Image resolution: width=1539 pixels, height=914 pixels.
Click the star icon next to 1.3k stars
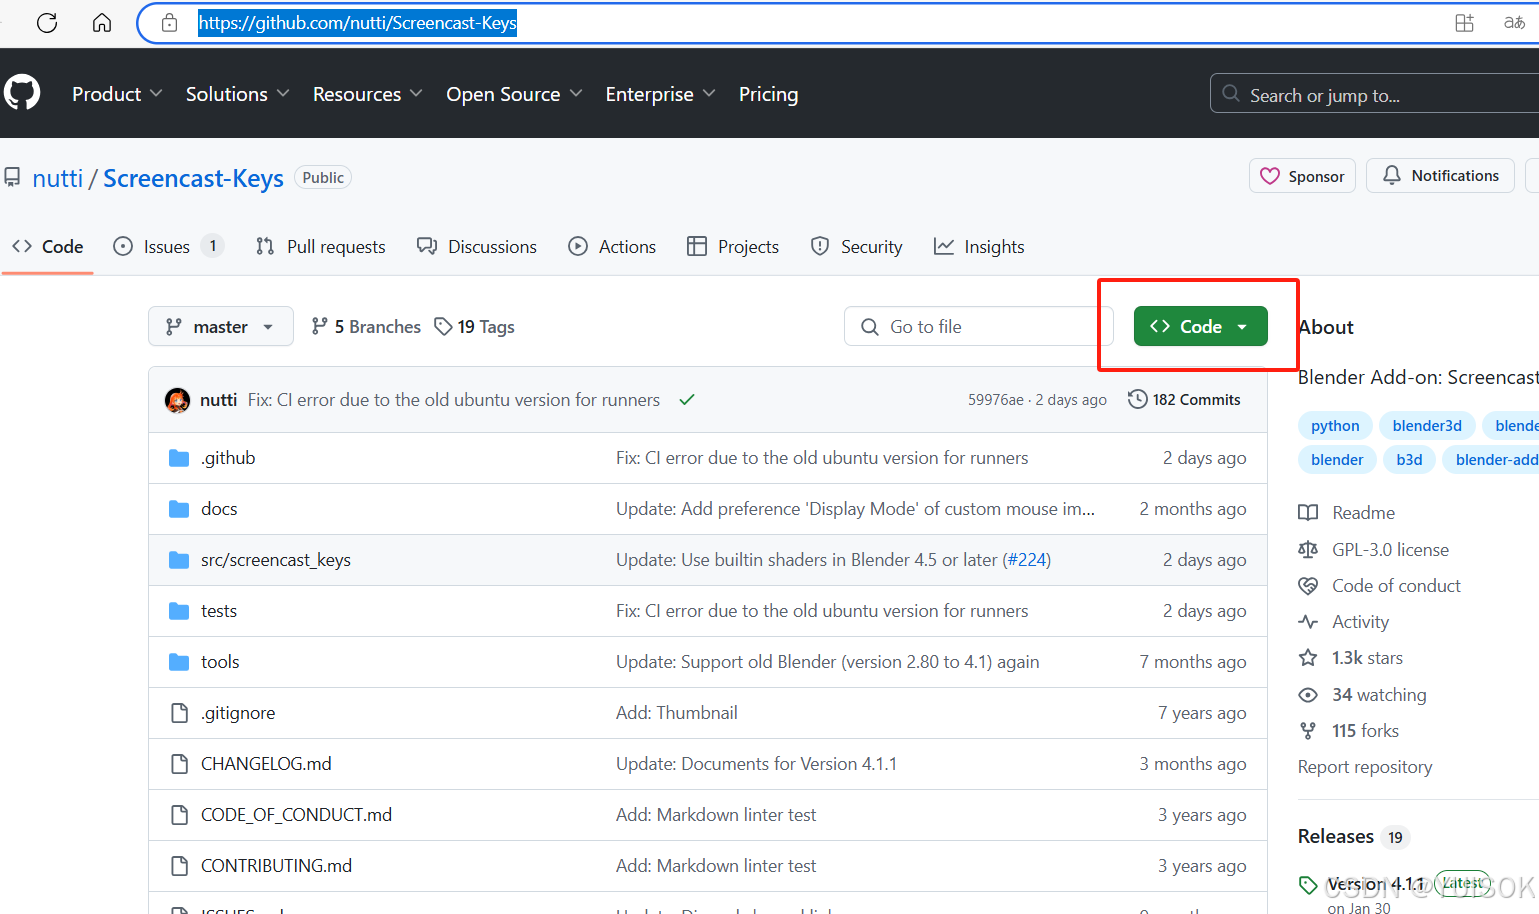point(1308,658)
